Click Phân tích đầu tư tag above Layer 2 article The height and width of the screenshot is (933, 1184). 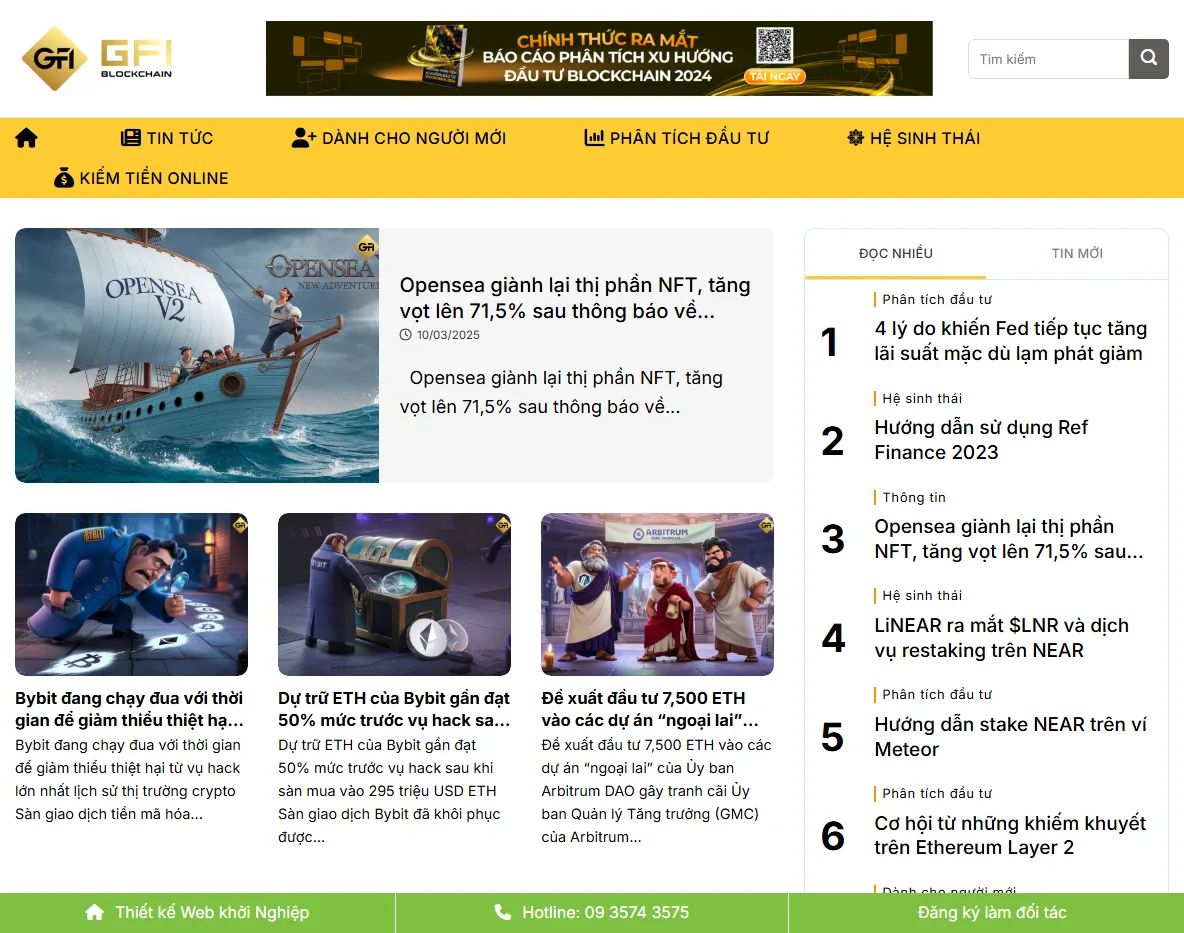pos(937,793)
